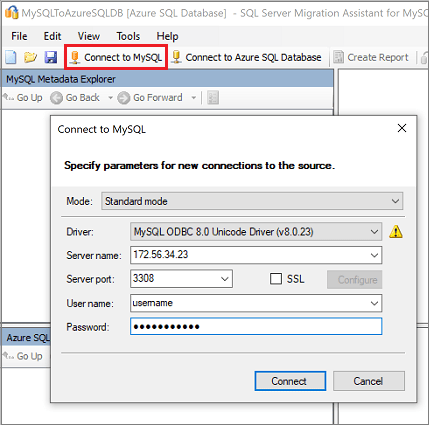Click the Open Project folder icon
The width and height of the screenshot is (429, 425).
[30, 57]
